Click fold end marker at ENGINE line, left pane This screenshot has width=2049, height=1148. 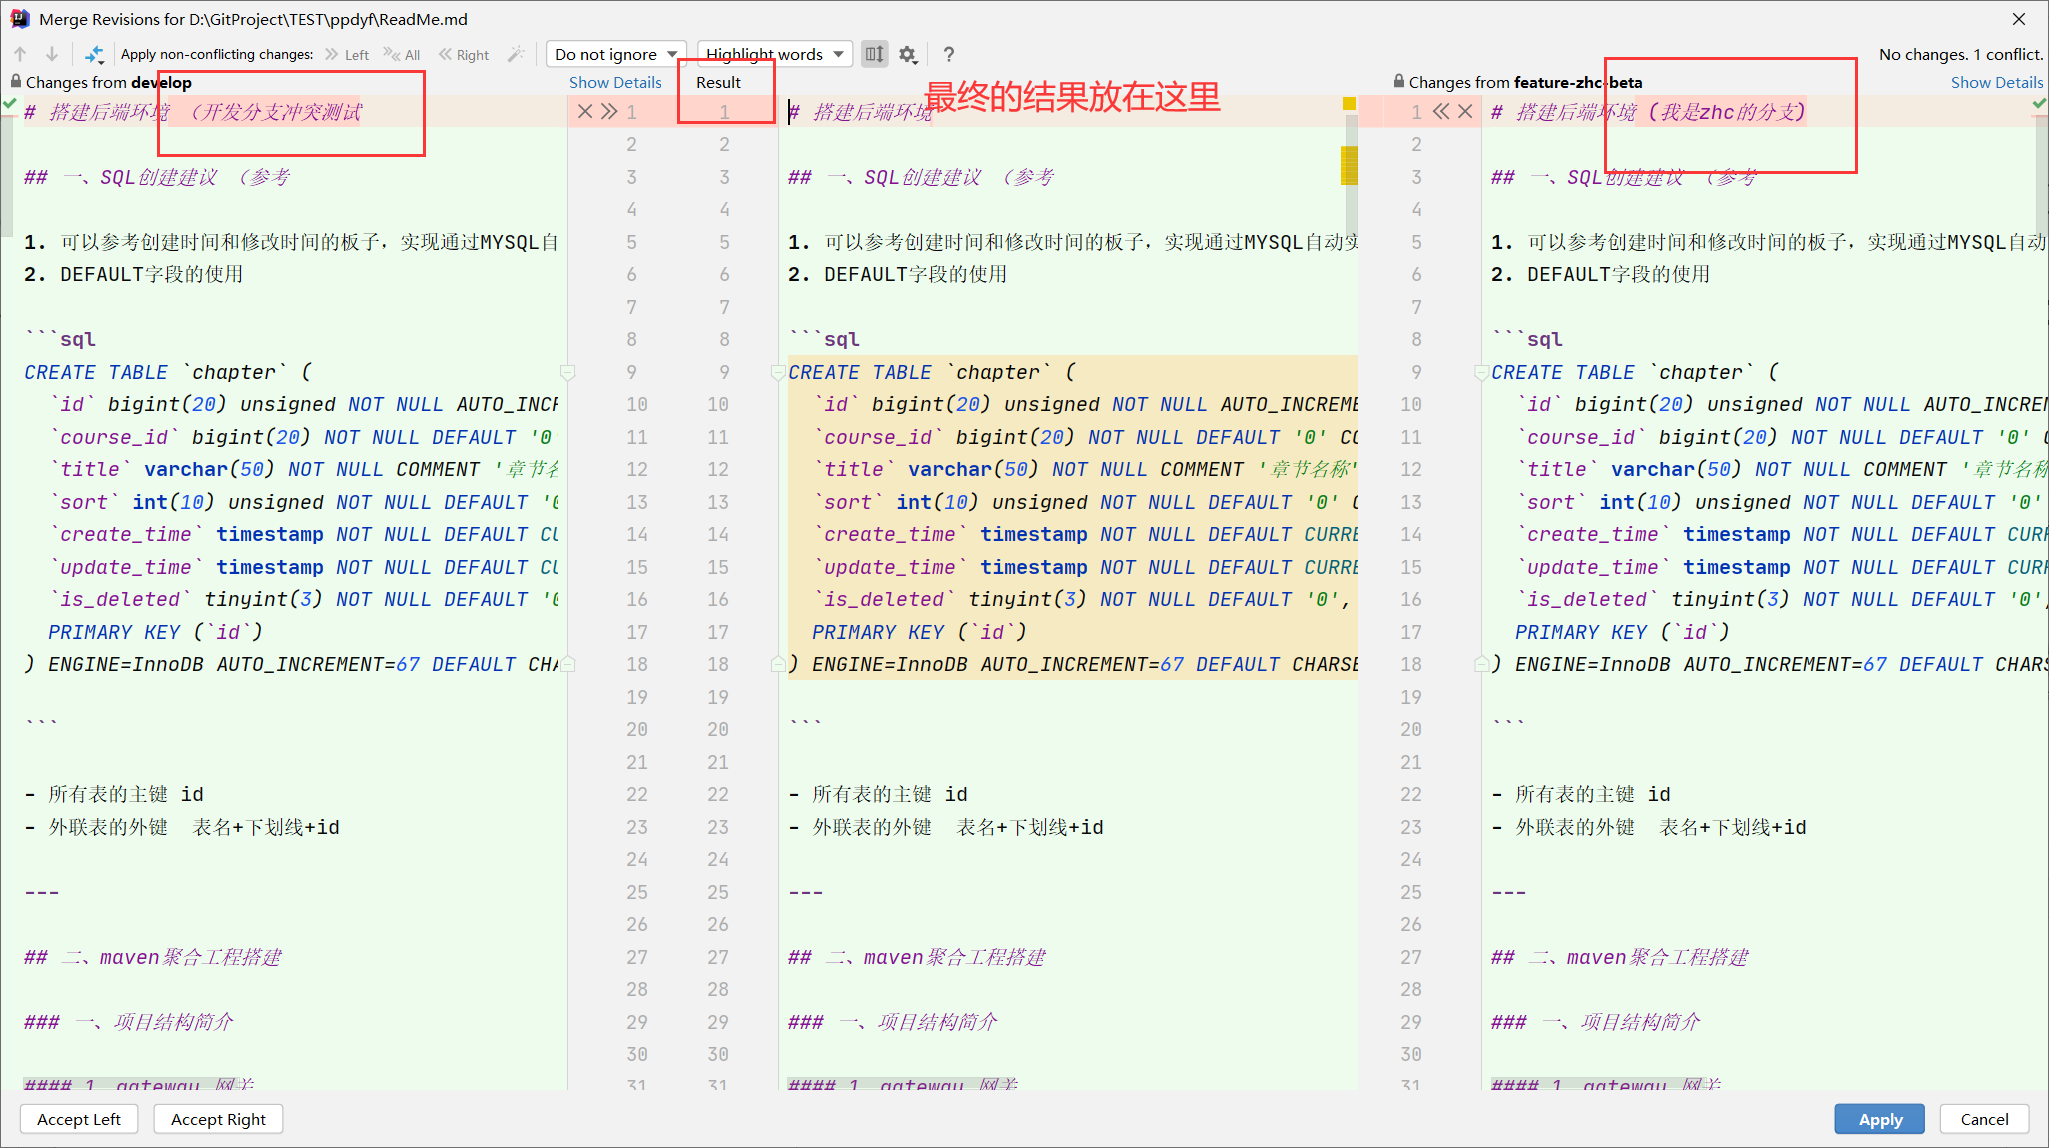[x=567, y=664]
